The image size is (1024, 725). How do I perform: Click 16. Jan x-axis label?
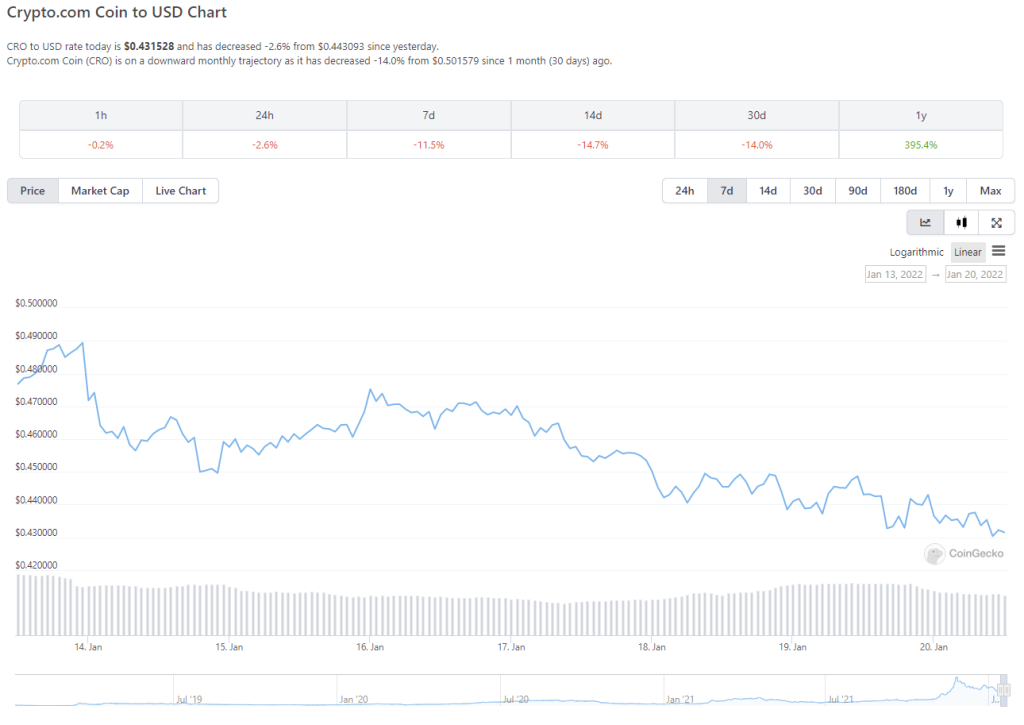(370, 647)
